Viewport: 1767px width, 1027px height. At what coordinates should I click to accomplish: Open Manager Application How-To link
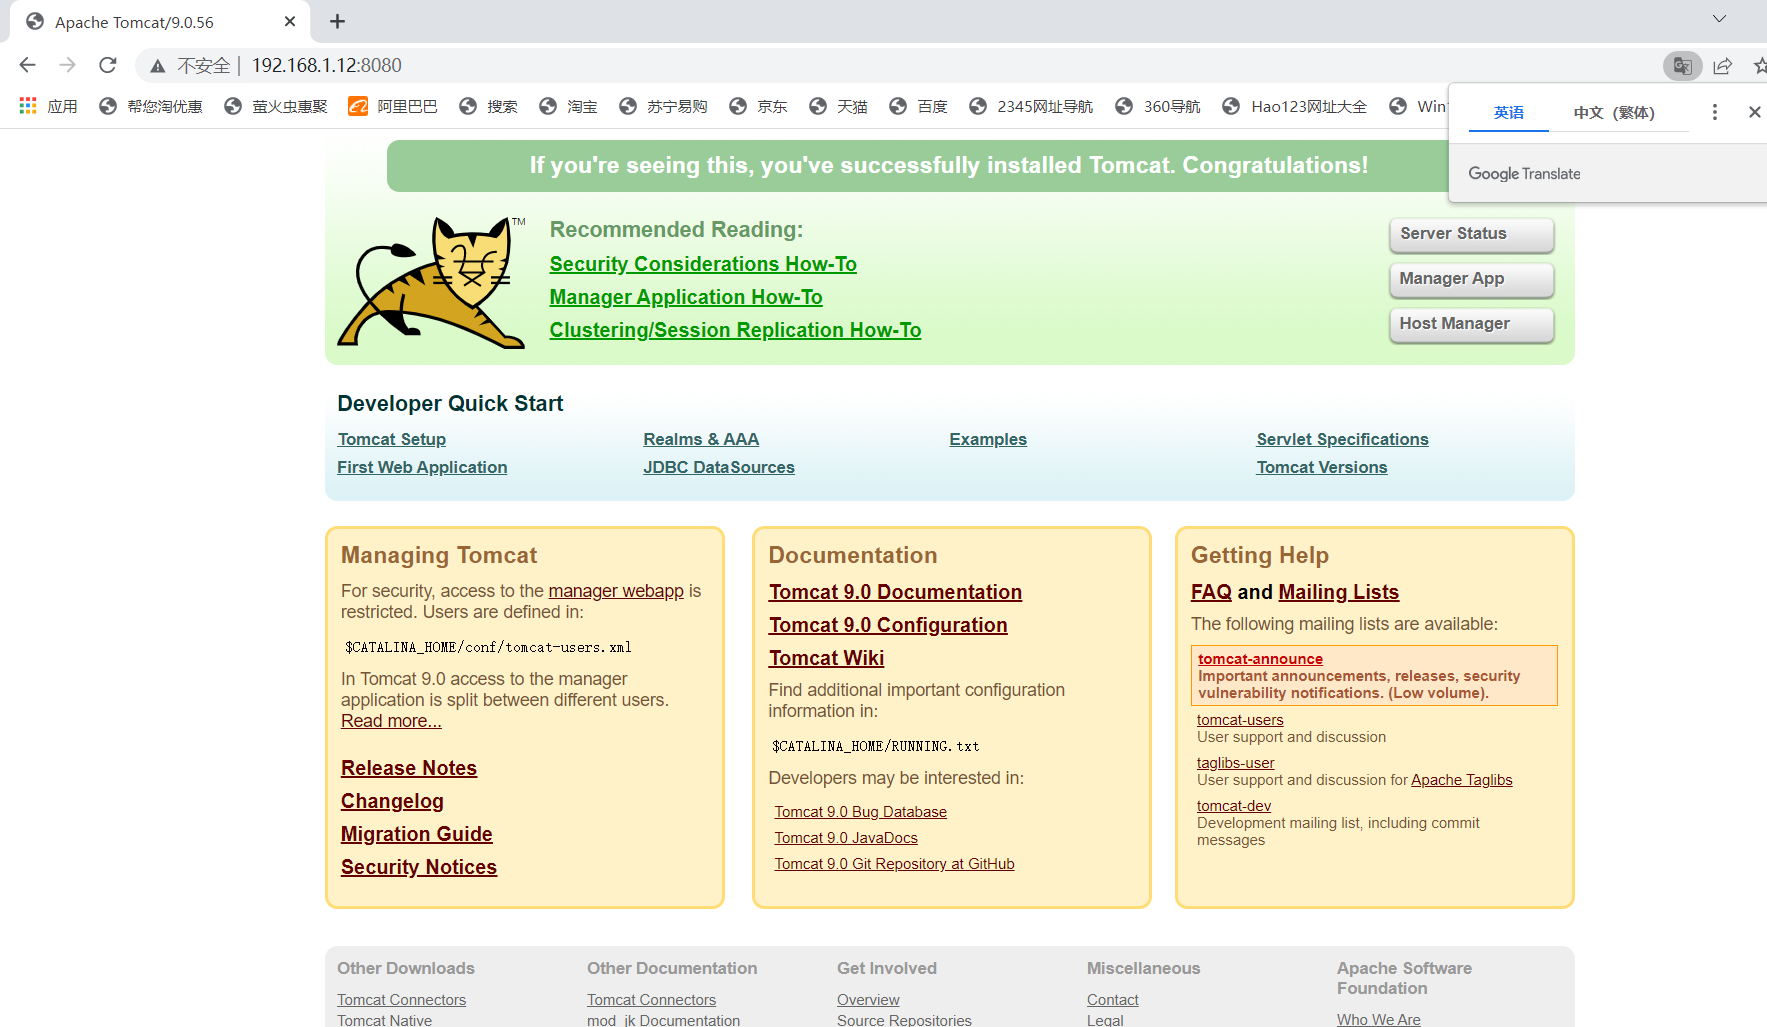click(686, 297)
